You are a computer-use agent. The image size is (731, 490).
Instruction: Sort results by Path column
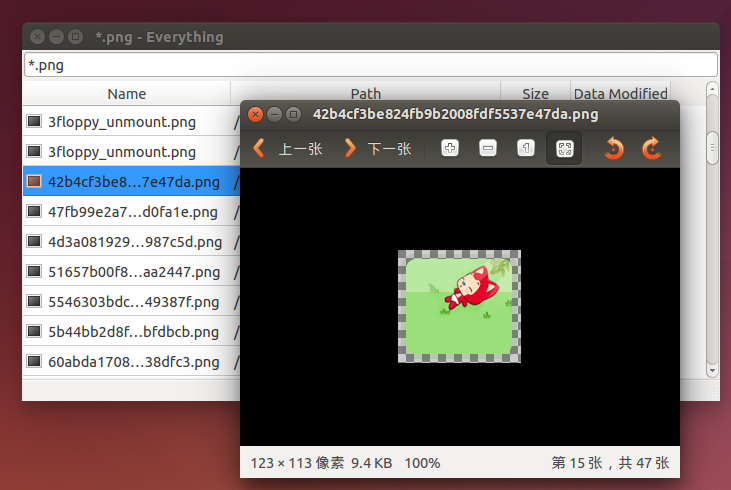coord(366,94)
